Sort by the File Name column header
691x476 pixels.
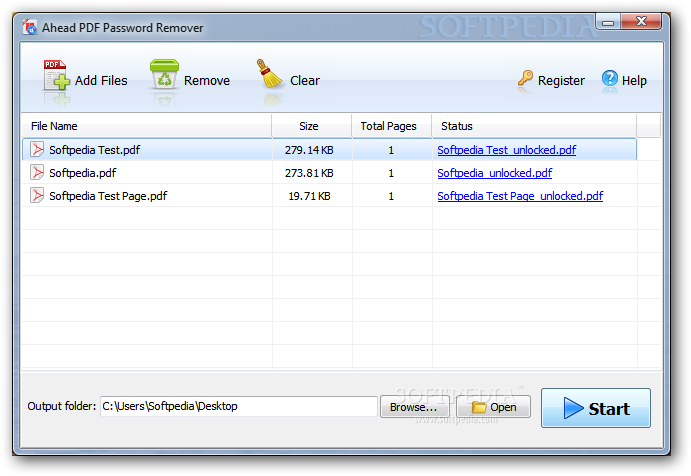pyautogui.click(x=147, y=126)
